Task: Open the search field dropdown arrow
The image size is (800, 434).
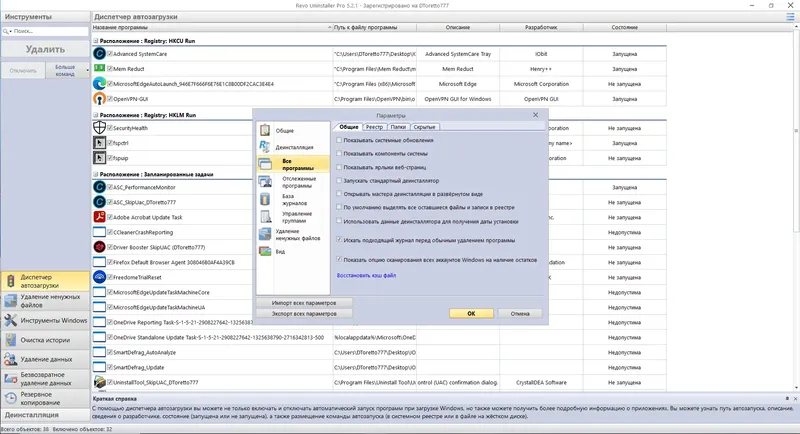Action: click(10, 32)
